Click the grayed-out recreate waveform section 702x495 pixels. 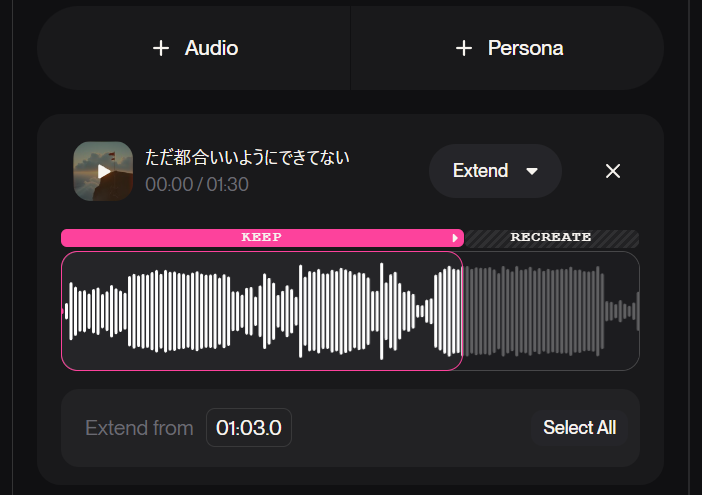pos(550,311)
